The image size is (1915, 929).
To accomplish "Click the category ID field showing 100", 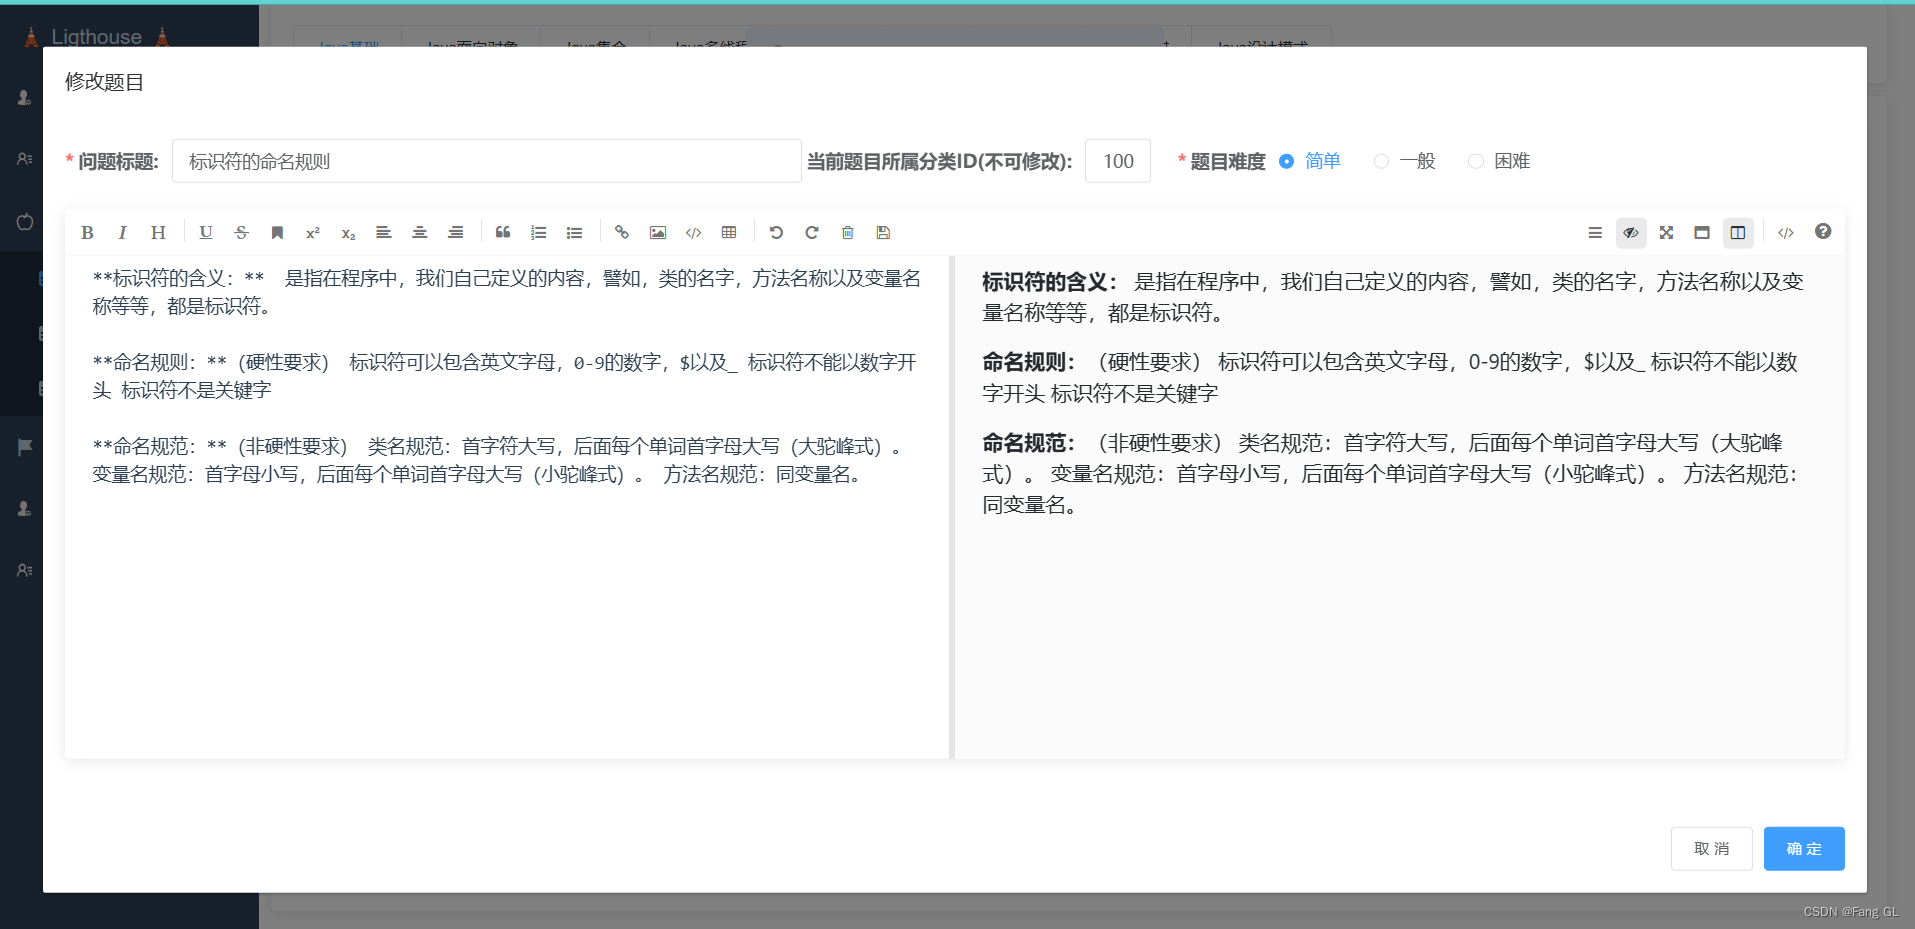I will [1118, 161].
